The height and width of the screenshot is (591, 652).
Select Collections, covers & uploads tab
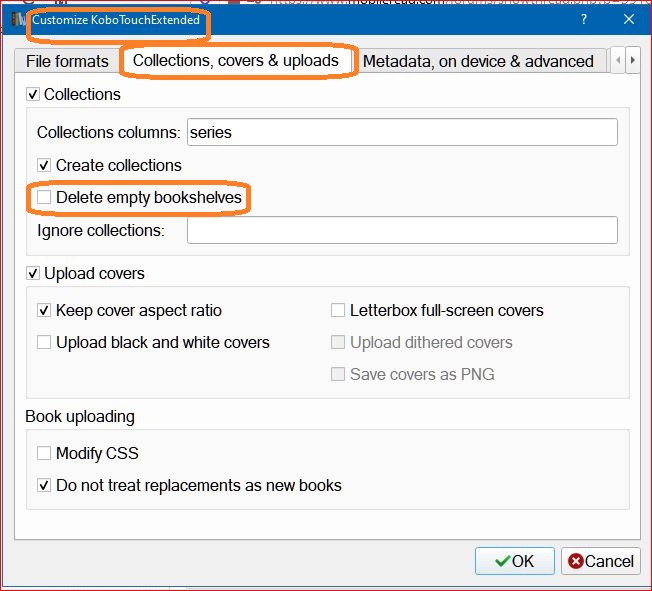236,61
